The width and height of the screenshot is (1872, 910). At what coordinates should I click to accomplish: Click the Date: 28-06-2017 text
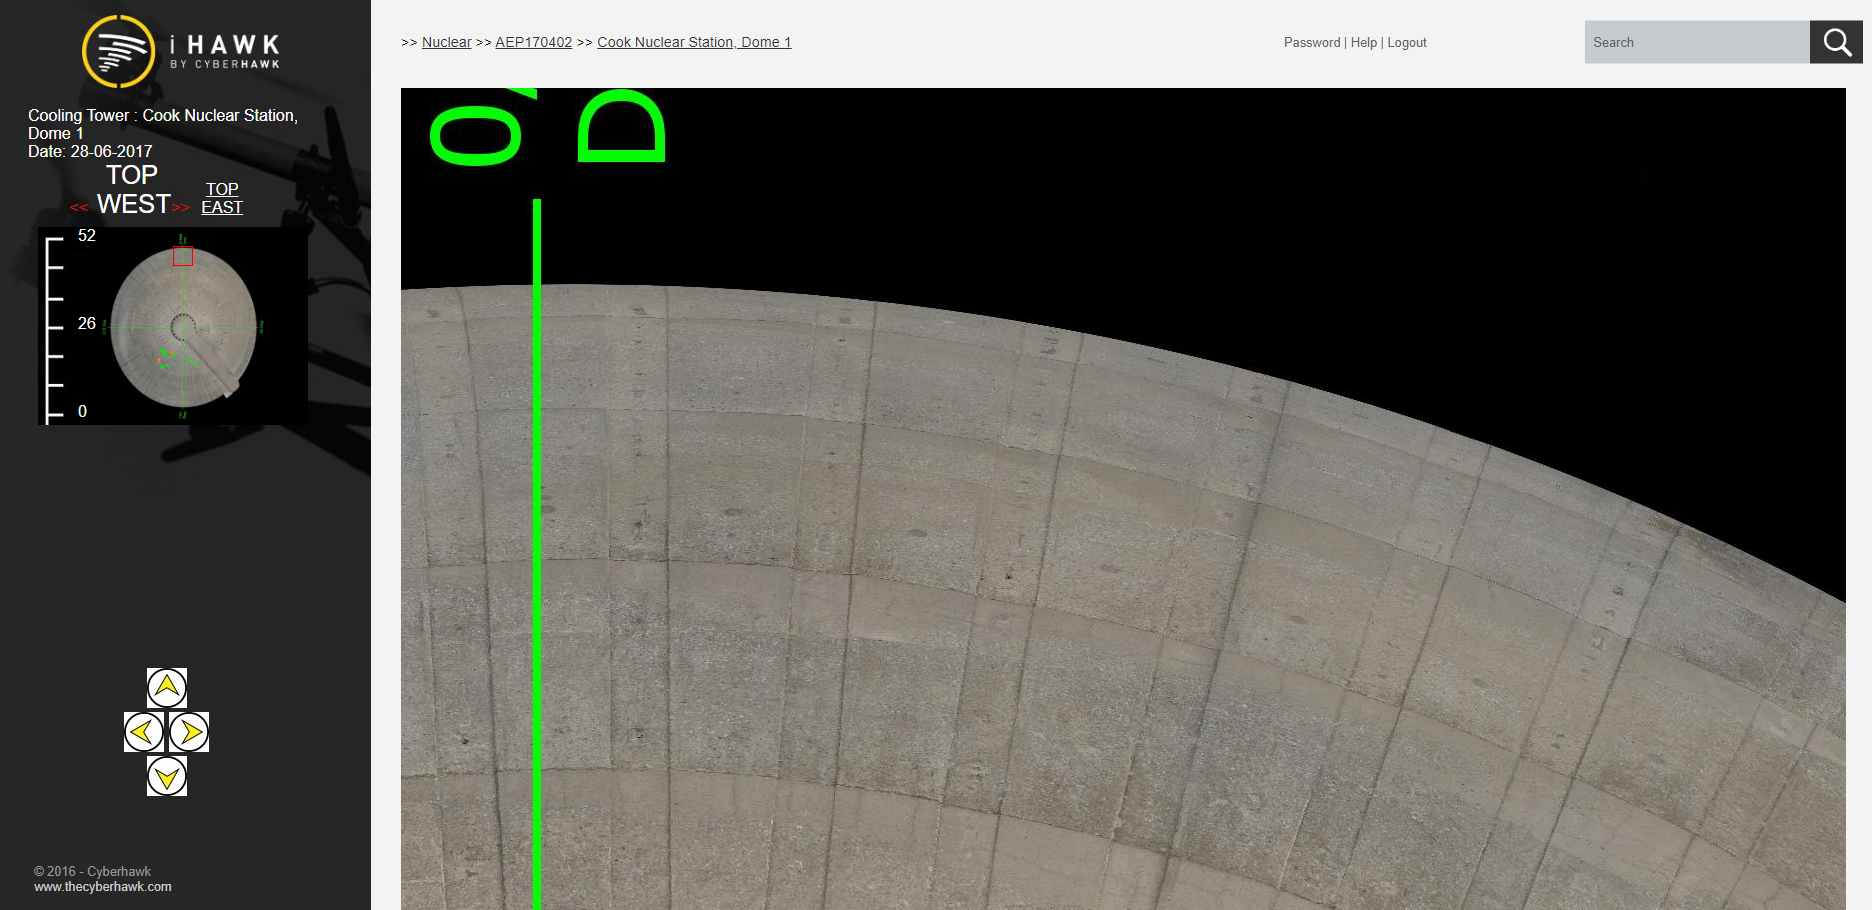(90, 152)
